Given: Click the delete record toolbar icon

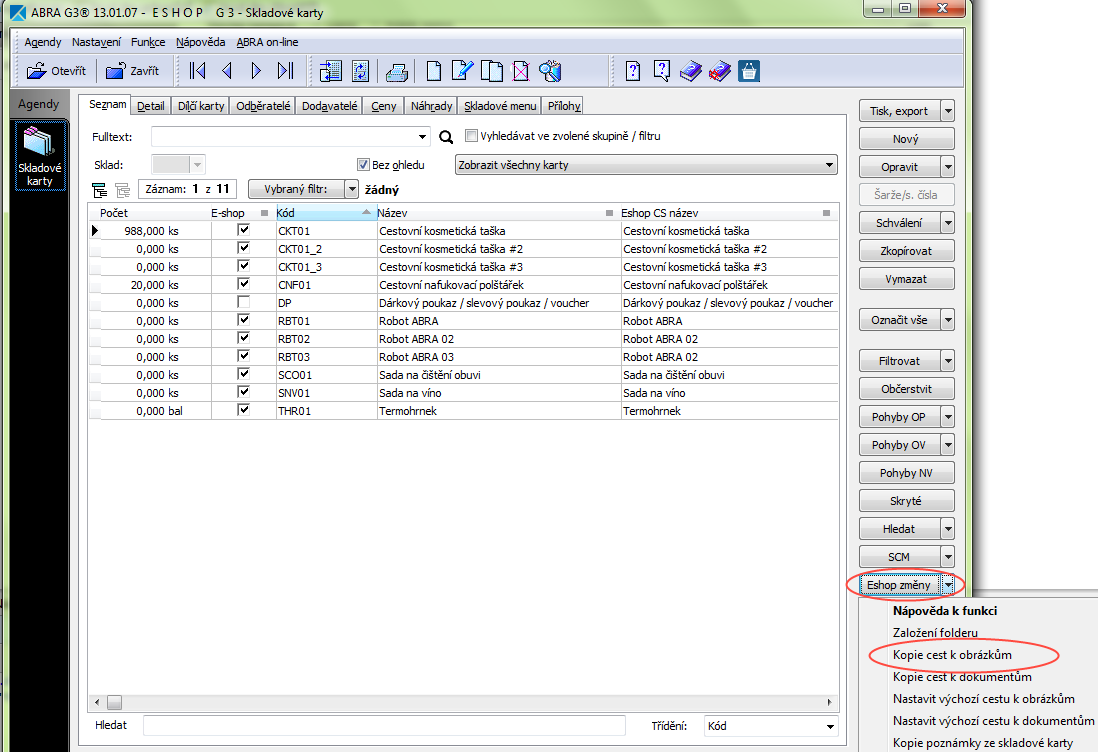Looking at the screenshot, I should tap(521, 71).
